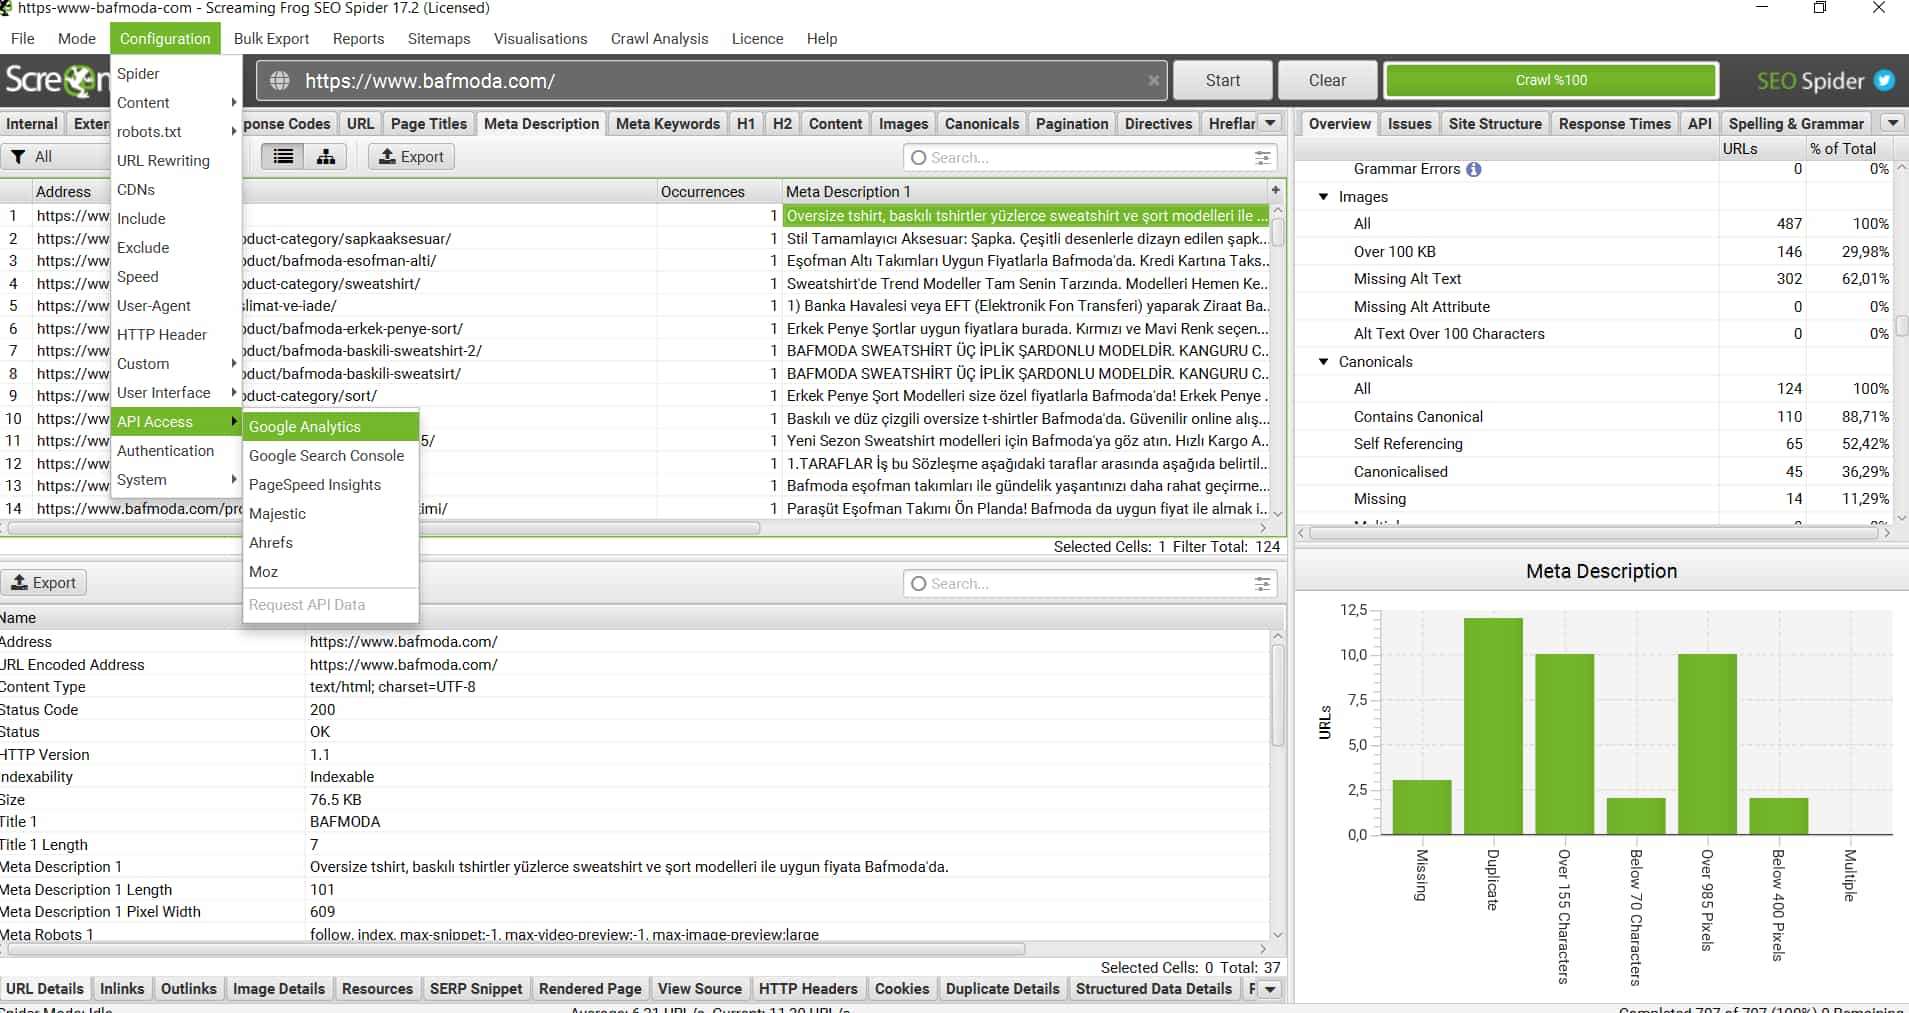Switch to tree view hierarchy icon
Image resolution: width=1909 pixels, height=1013 pixels.
tap(326, 157)
